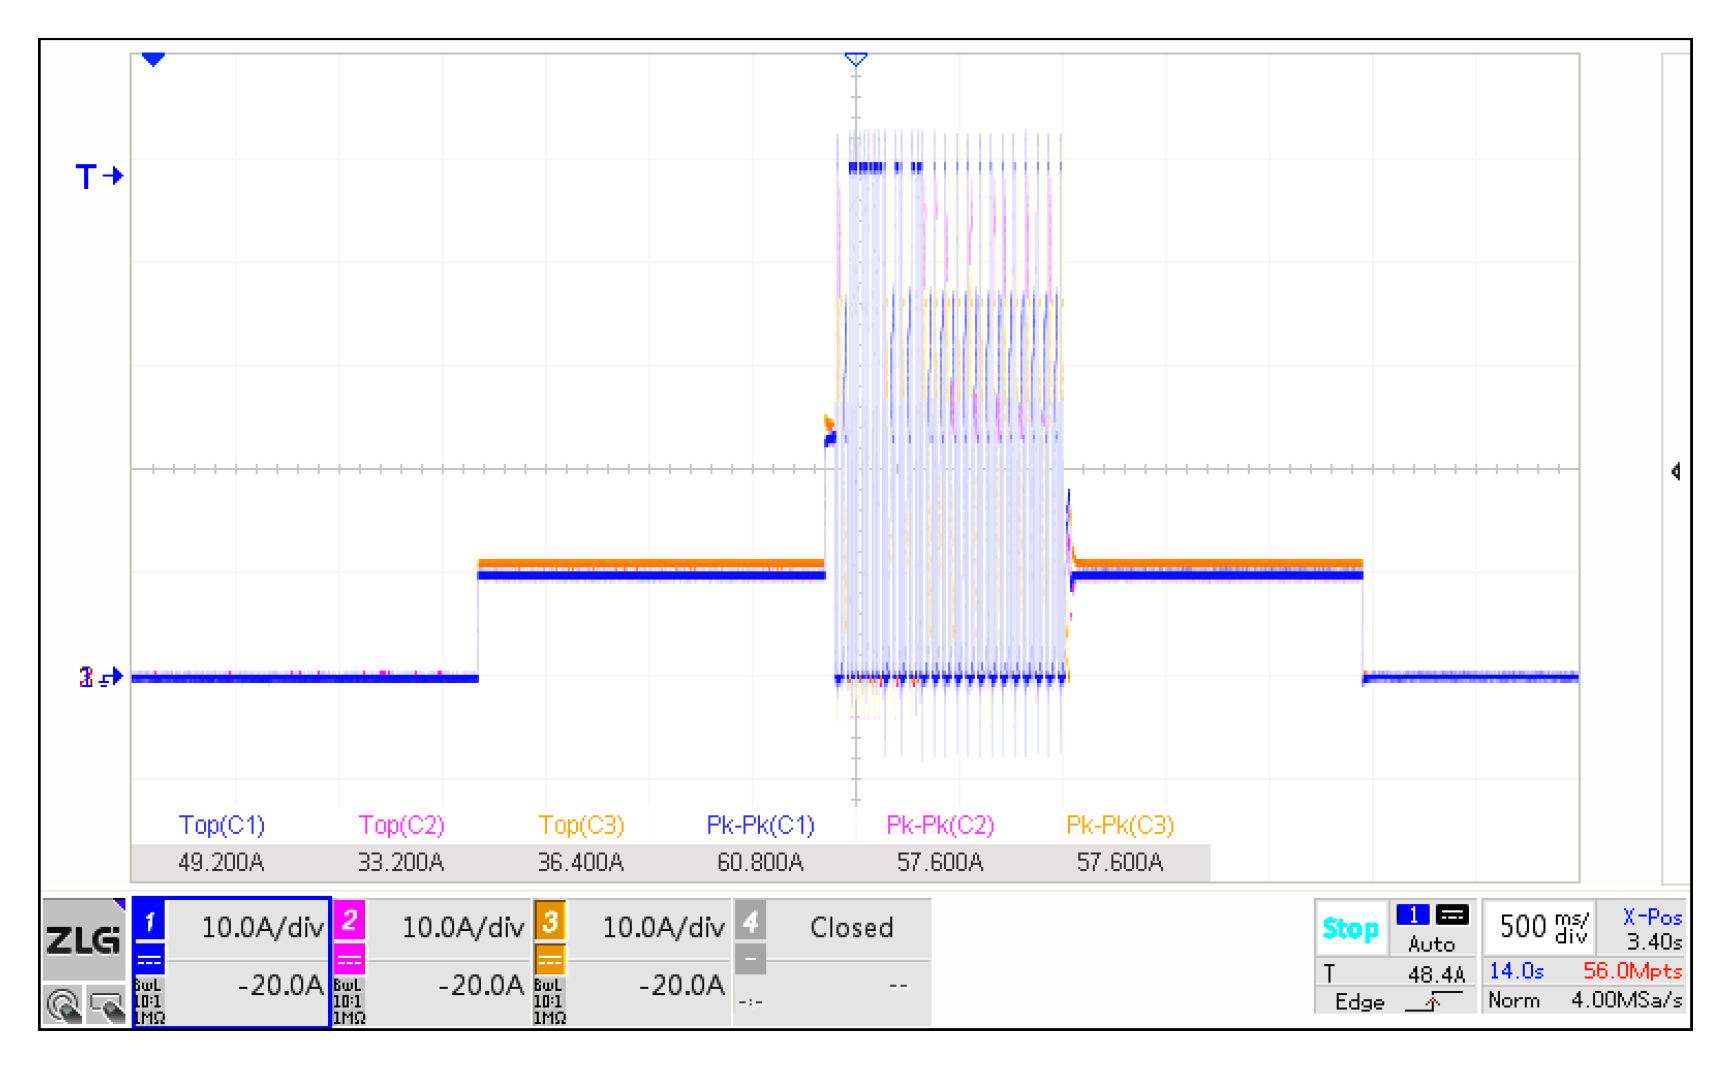This screenshot has width=1728, height=1078.
Task: Open the Edge trigger type setting
Action: tap(1359, 1002)
